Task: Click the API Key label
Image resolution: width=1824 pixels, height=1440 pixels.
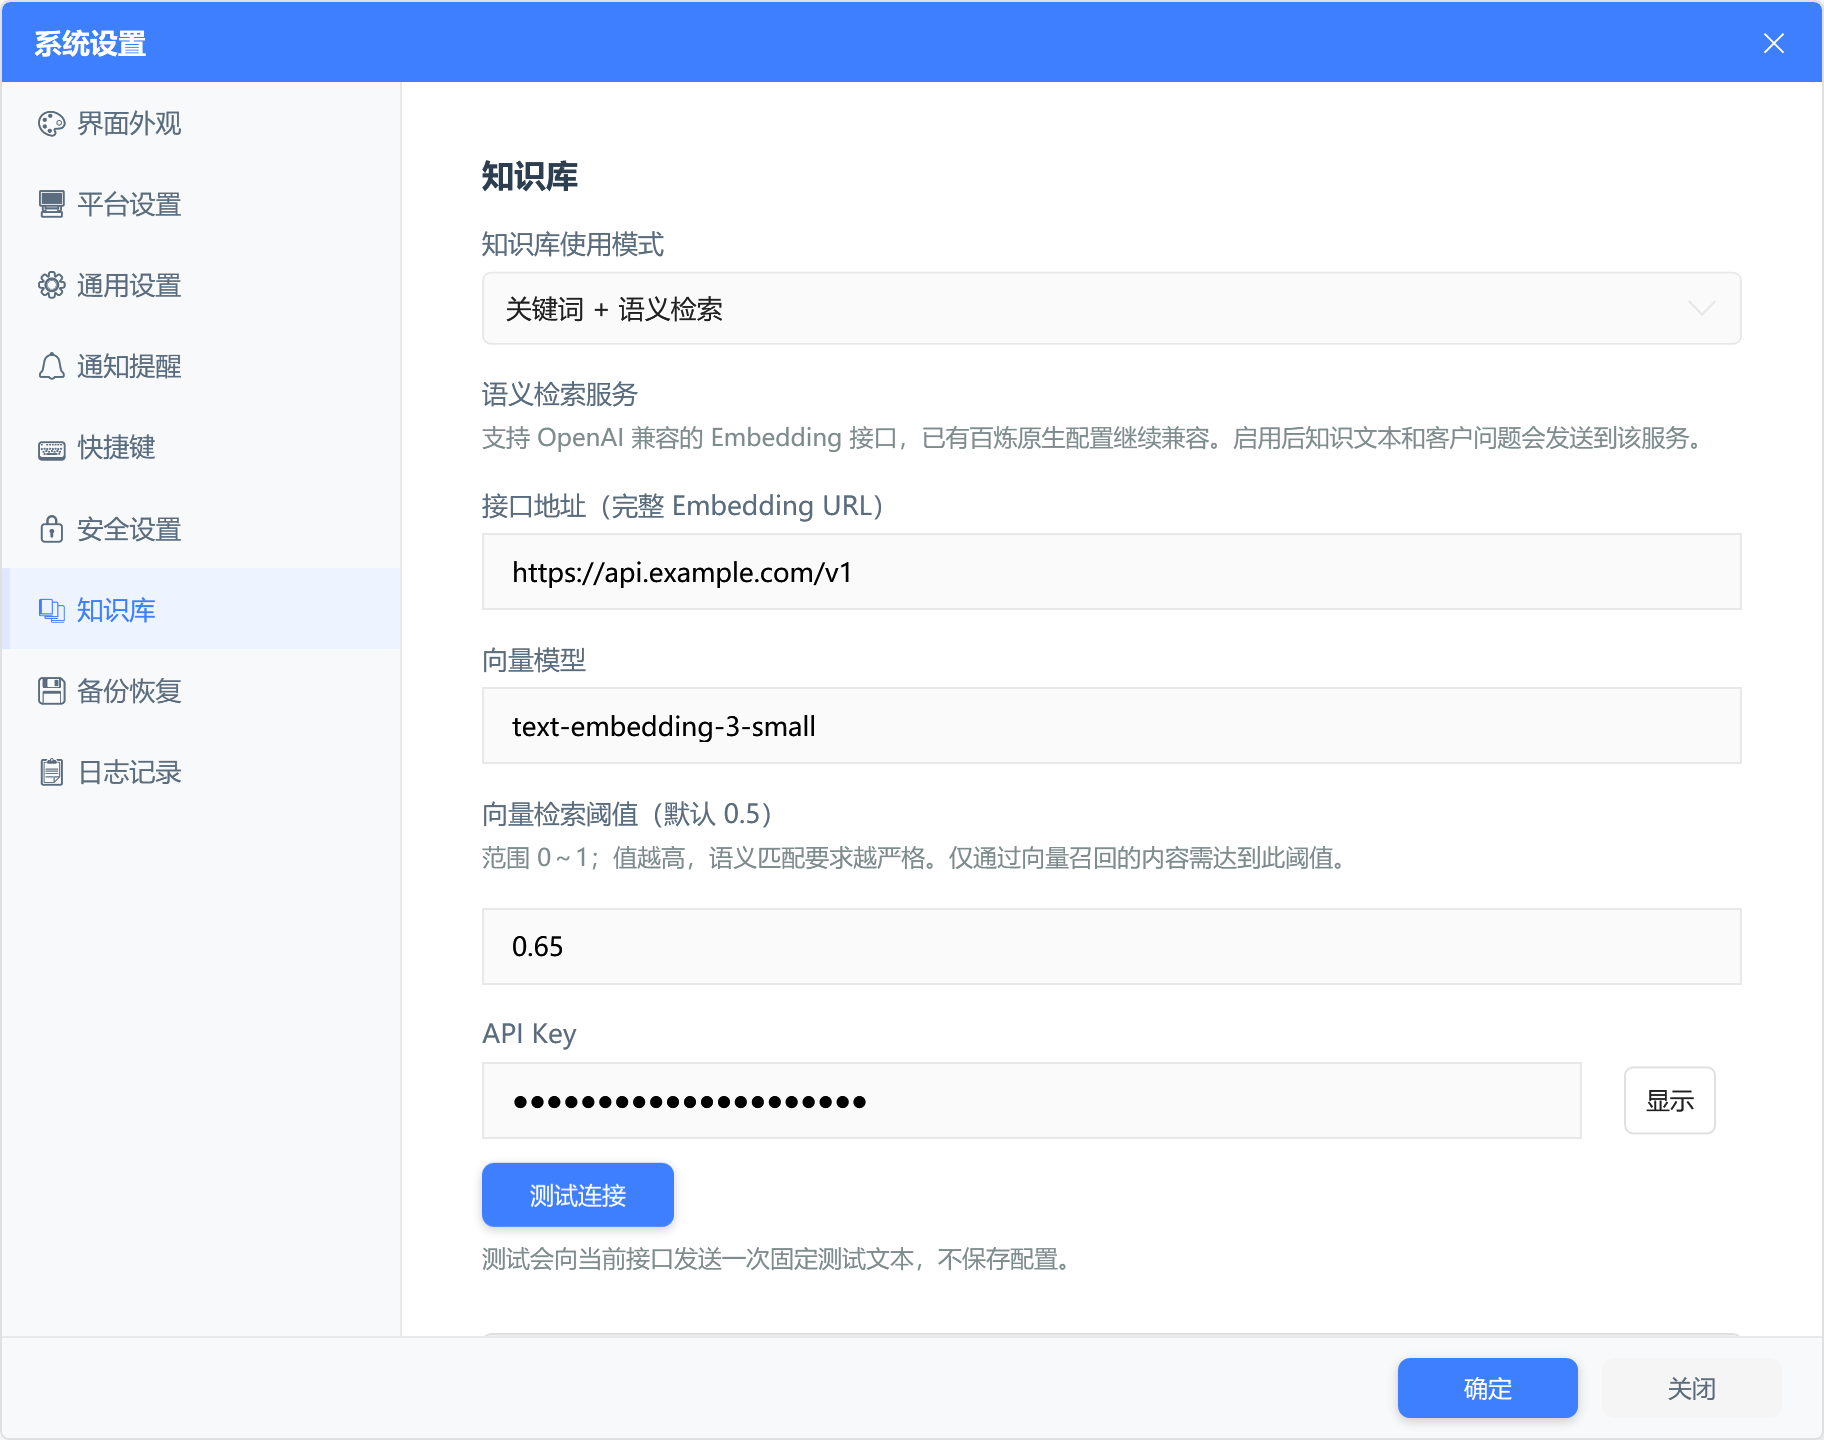Action: click(x=529, y=1034)
